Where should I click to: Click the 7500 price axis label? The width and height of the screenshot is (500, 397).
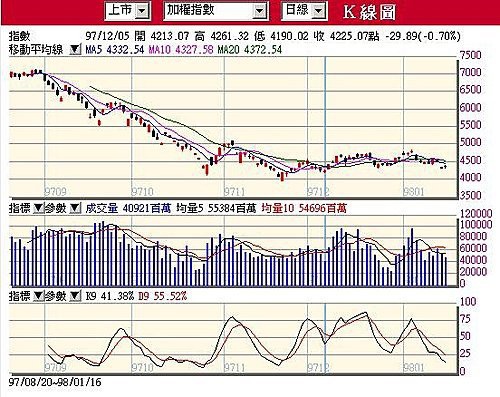click(471, 55)
